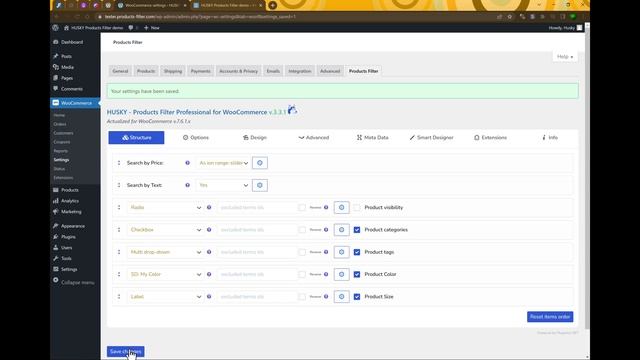The height and width of the screenshot is (360, 640).
Task: Open Products in the admin sidebar
Action: [69, 190]
